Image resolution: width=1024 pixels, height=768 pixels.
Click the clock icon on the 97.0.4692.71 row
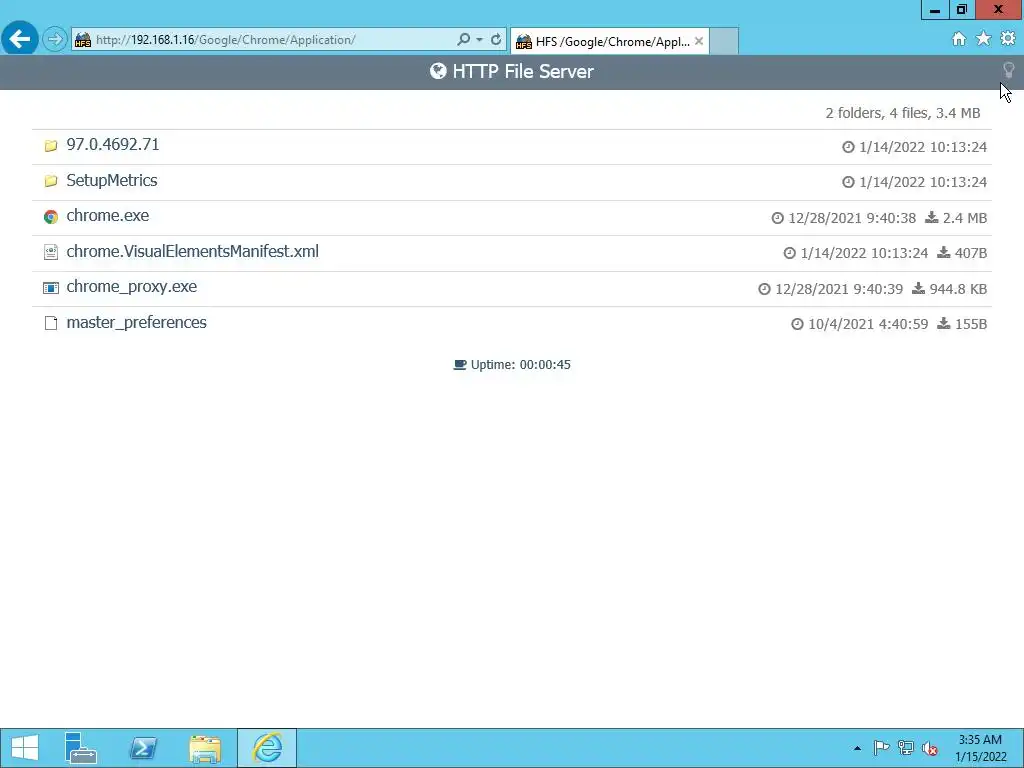848,147
